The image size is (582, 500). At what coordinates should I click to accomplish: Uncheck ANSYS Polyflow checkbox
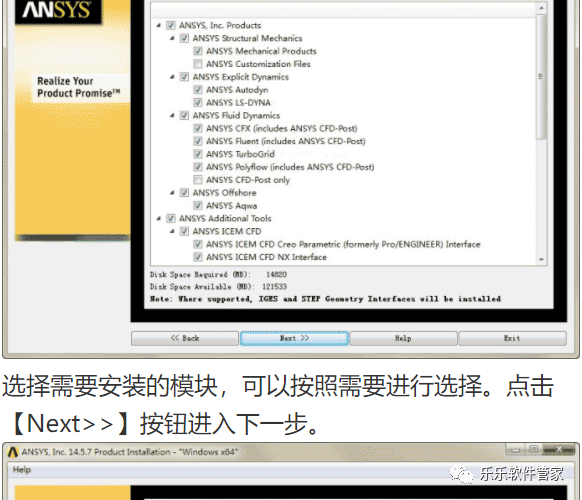(198, 167)
